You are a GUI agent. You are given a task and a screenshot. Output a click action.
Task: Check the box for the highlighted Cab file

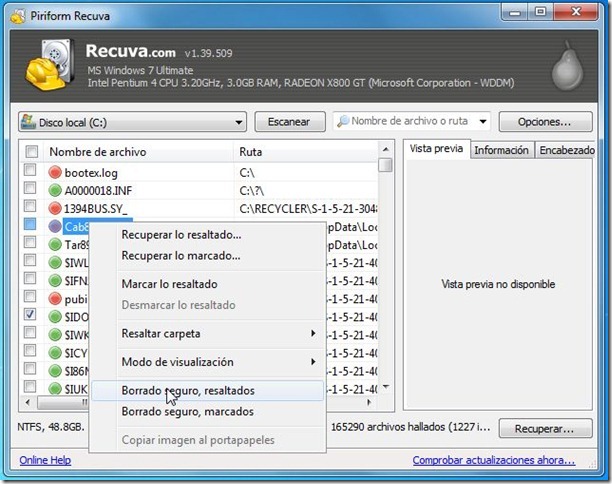(x=30, y=224)
